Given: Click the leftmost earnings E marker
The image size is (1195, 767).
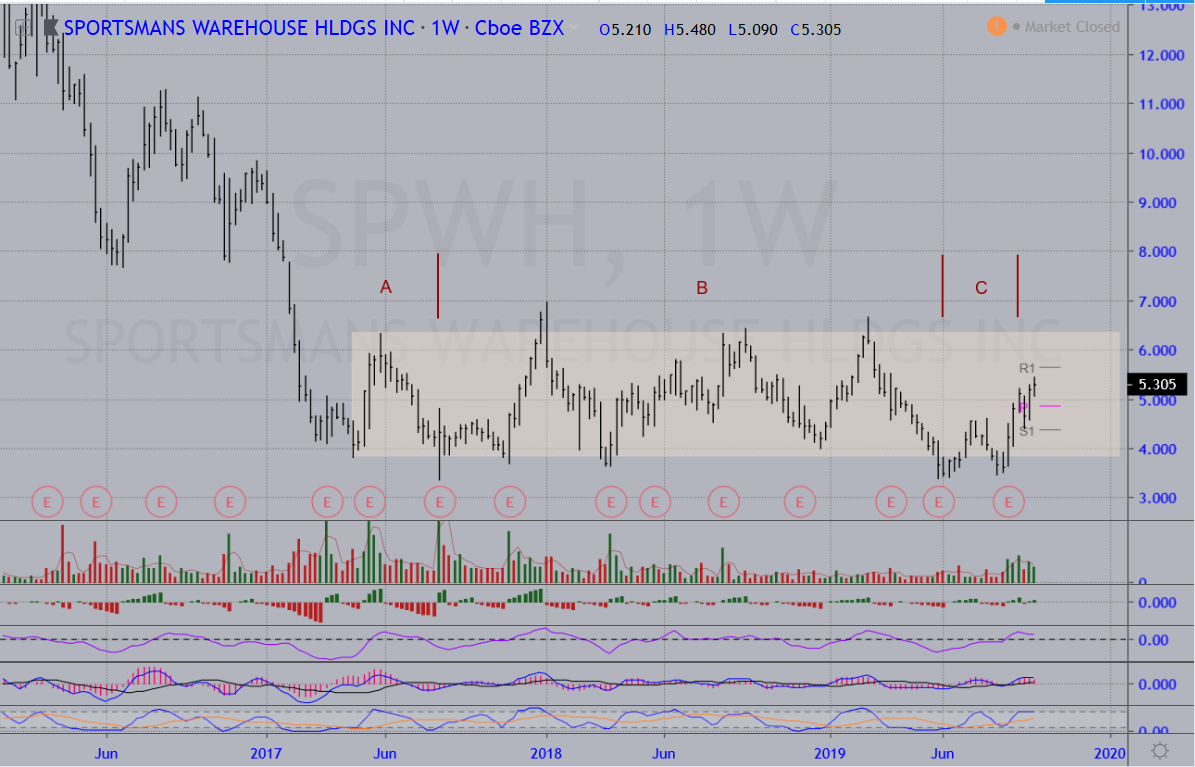Looking at the screenshot, I should (x=47, y=500).
